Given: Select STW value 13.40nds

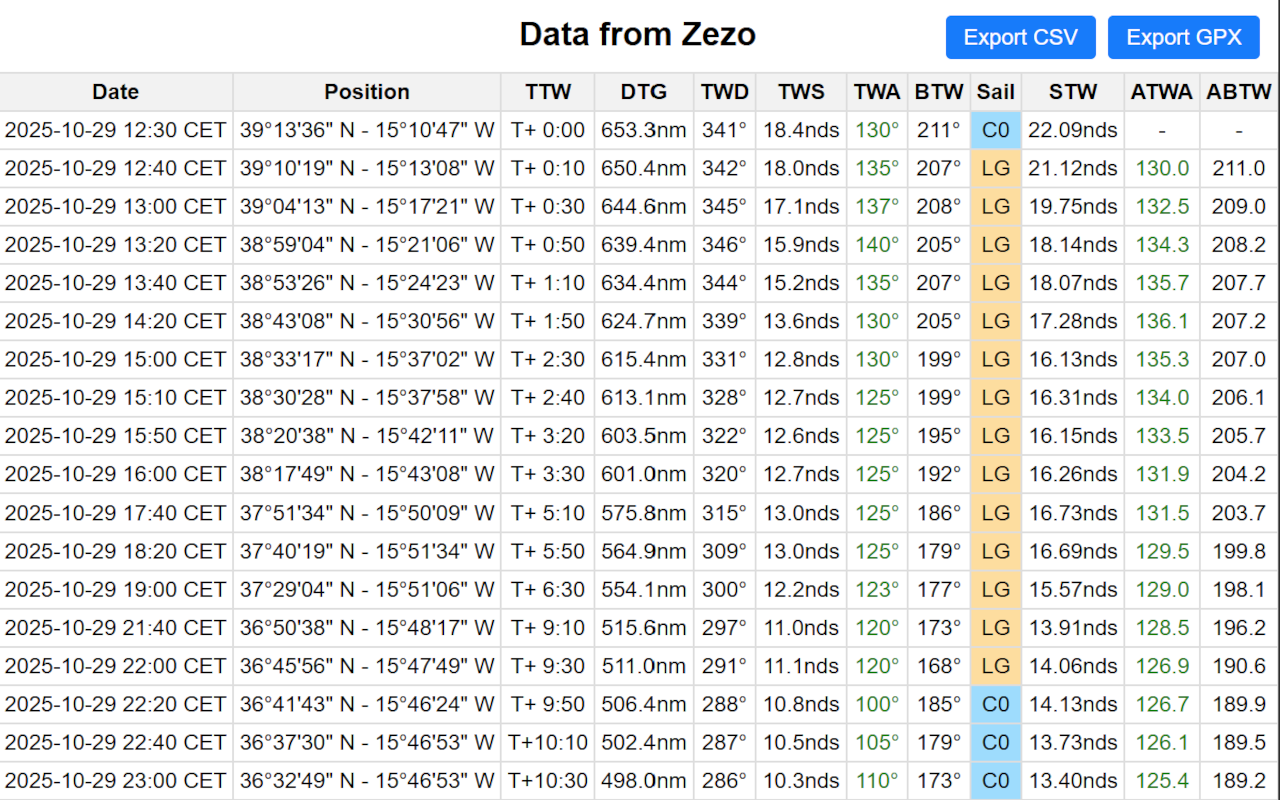Looking at the screenshot, I should (1073, 781).
